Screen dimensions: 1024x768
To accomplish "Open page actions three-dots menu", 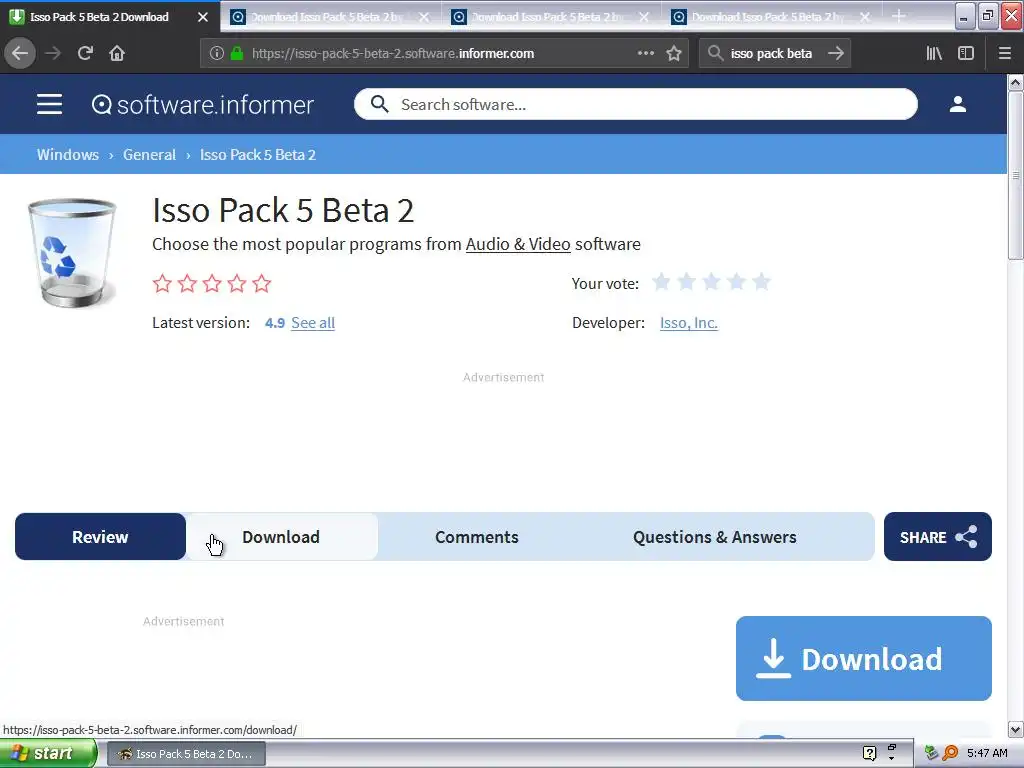I will point(645,53).
